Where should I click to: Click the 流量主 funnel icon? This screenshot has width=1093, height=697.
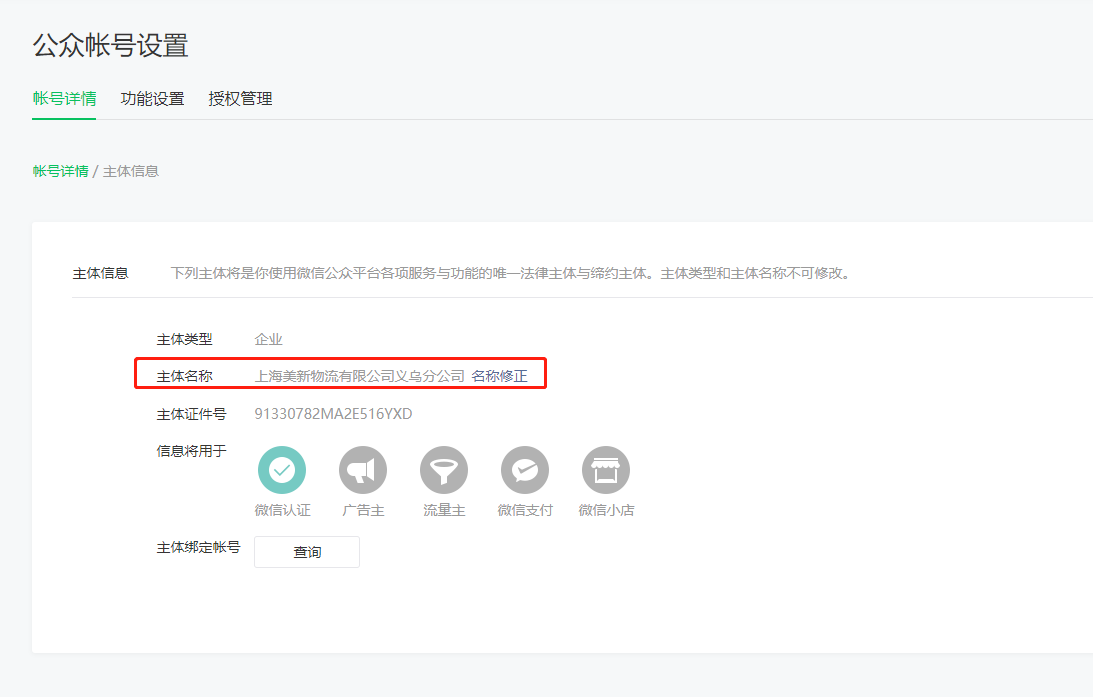click(444, 470)
